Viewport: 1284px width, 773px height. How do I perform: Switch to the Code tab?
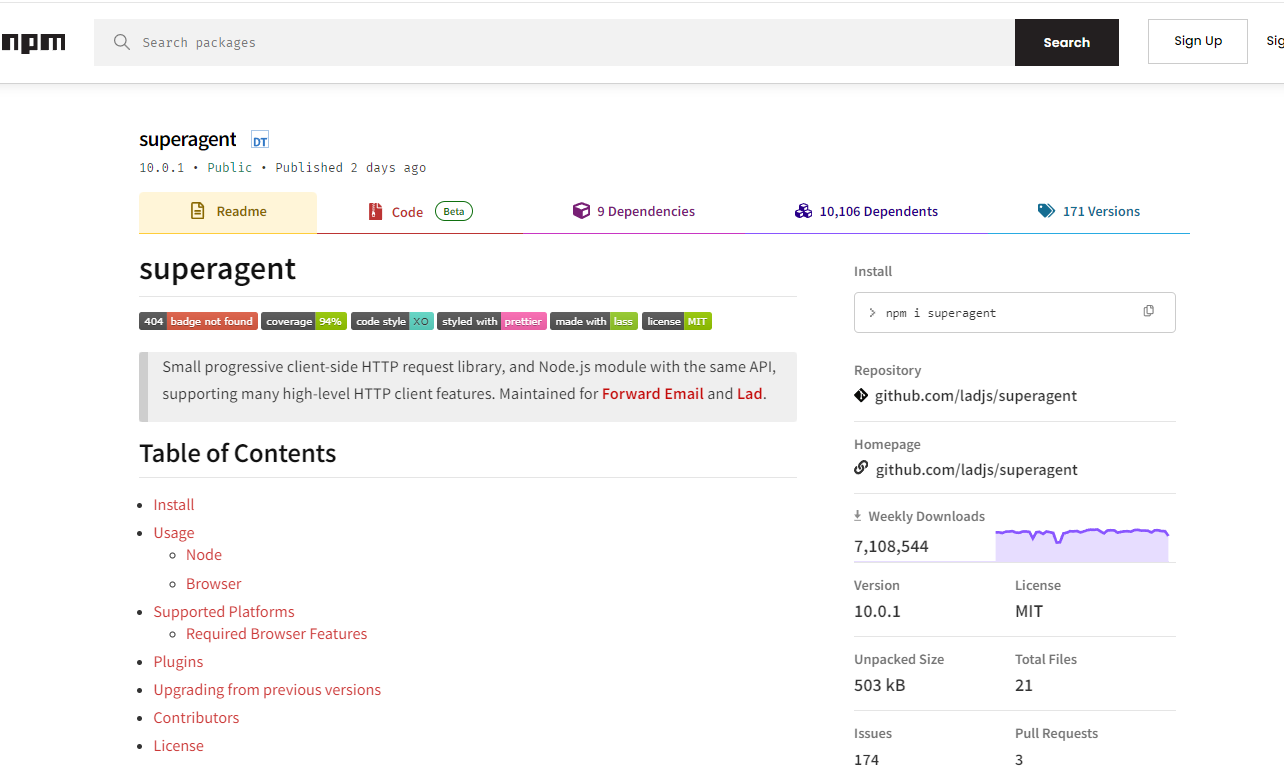[x=419, y=212]
